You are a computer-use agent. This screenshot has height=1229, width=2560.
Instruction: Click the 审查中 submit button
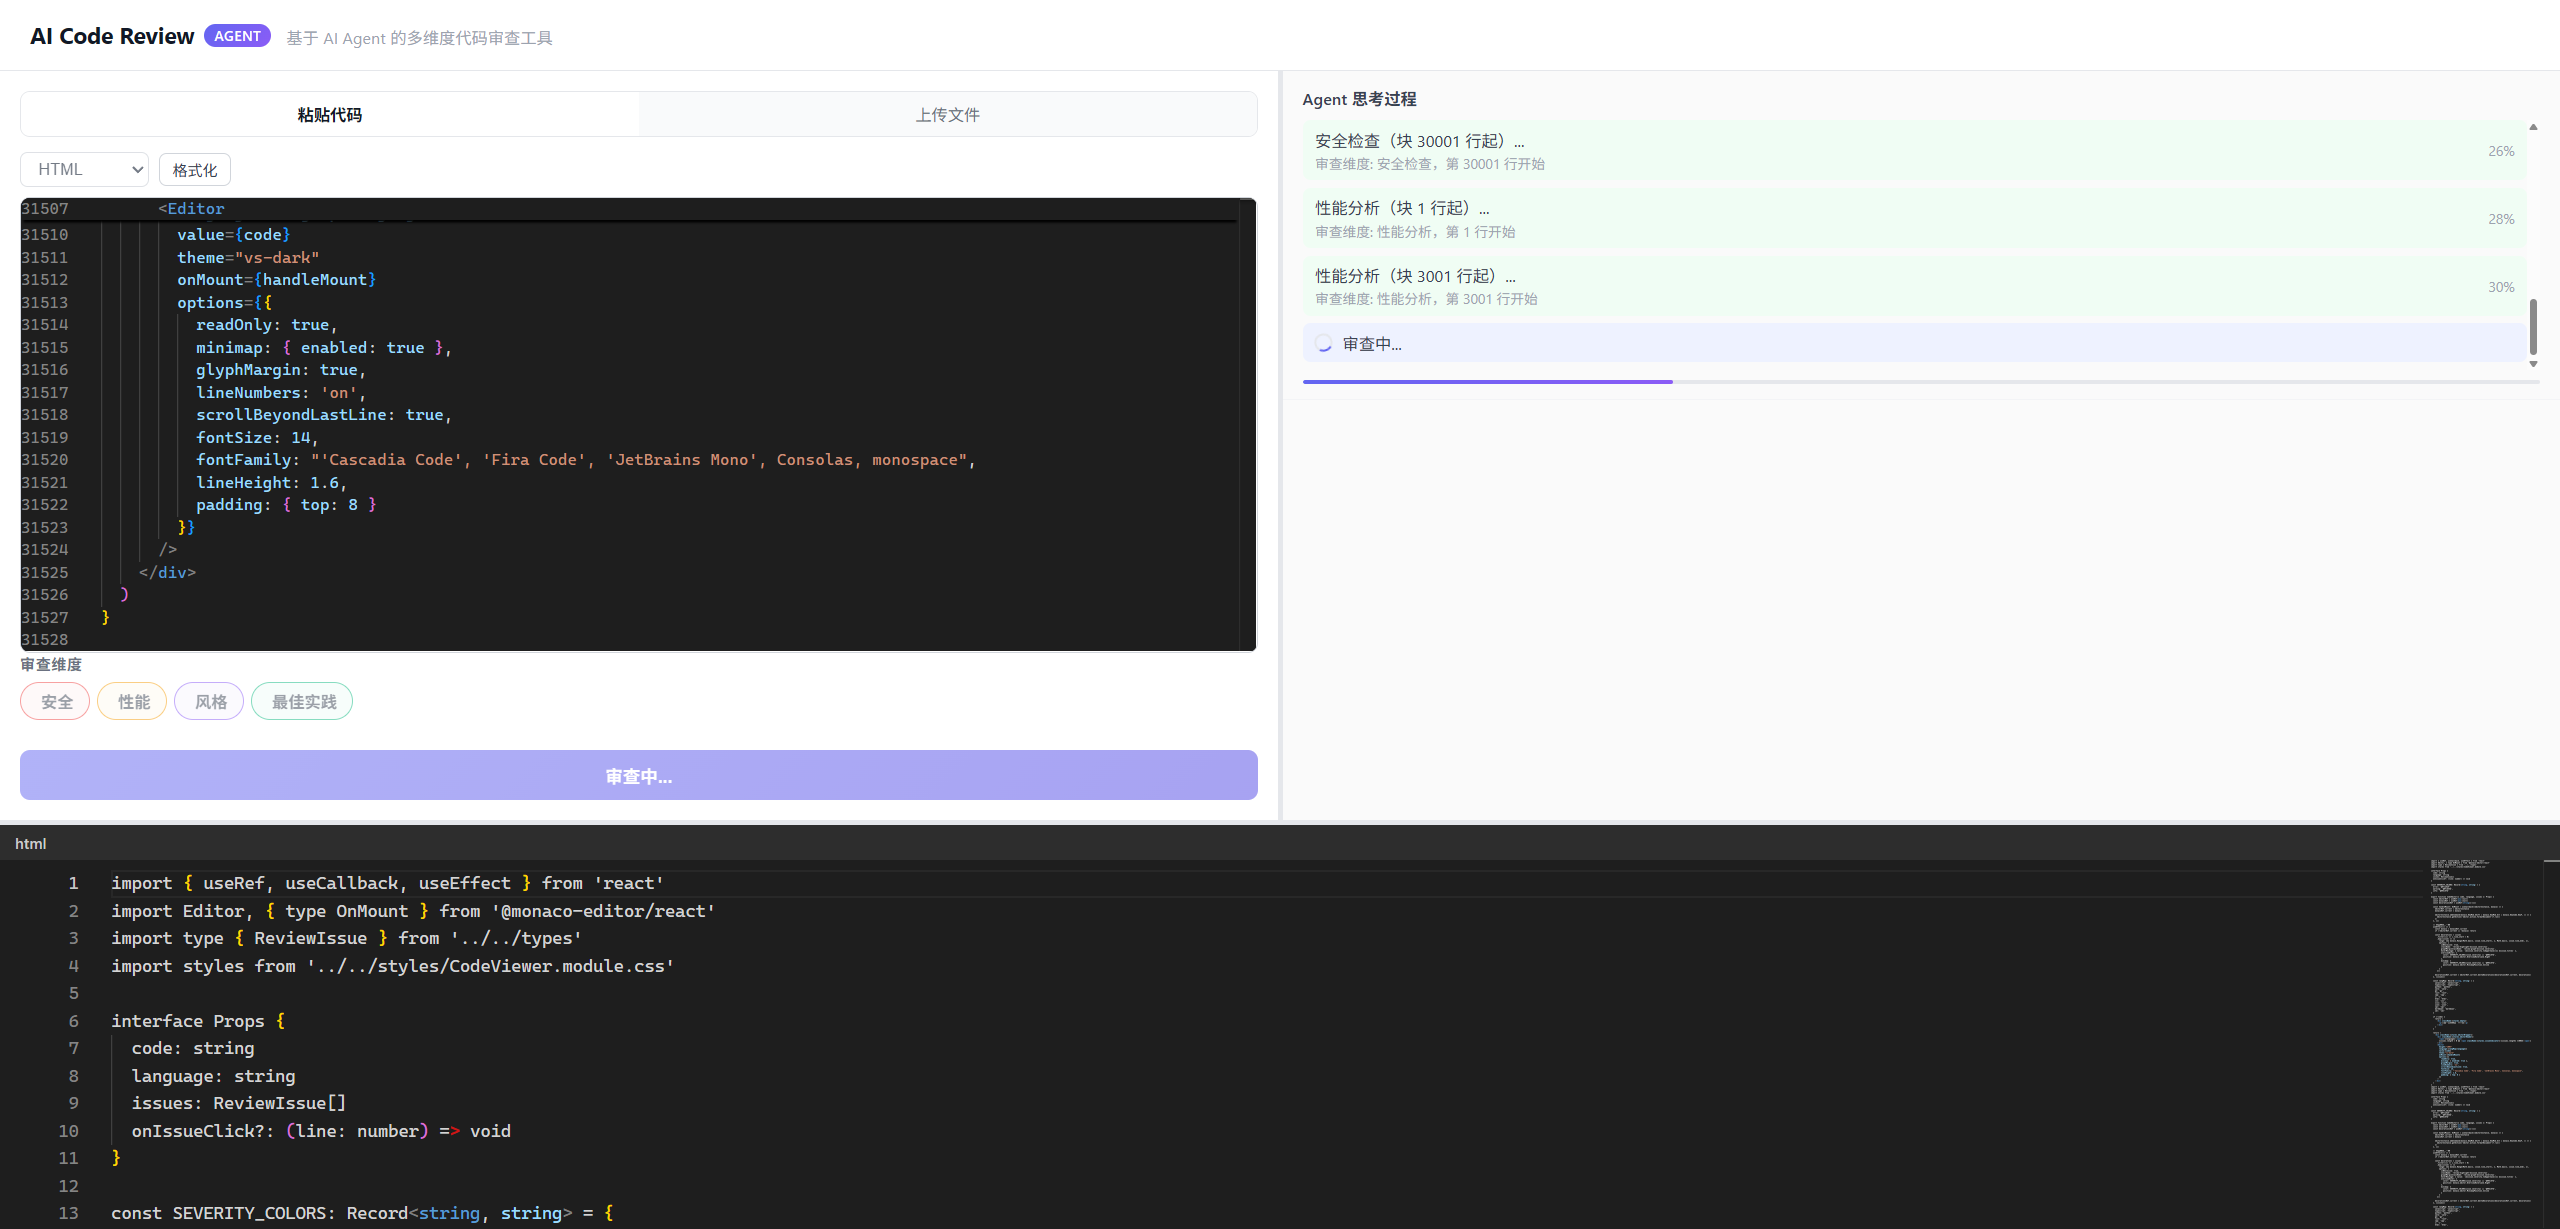point(639,776)
